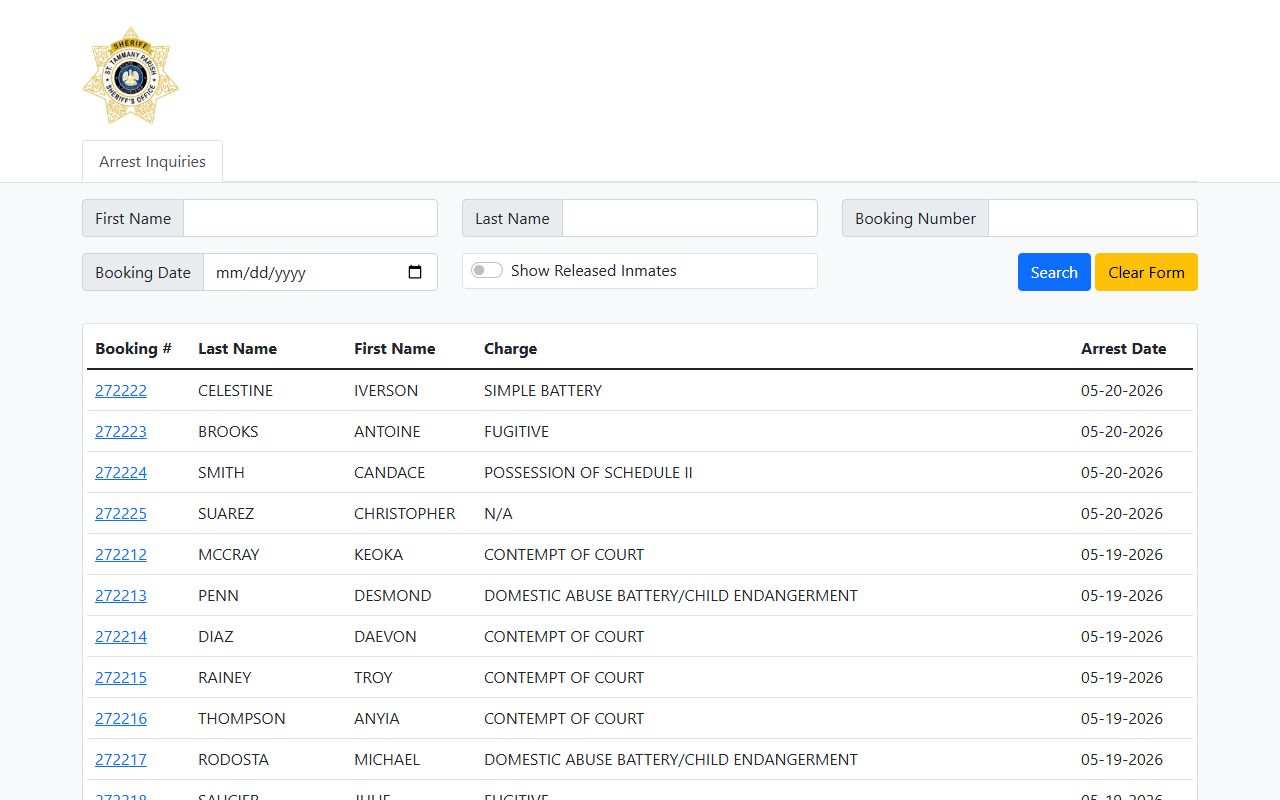The height and width of the screenshot is (800, 1280).
Task: Open booking number 272222 link
Action: coord(121,390)
